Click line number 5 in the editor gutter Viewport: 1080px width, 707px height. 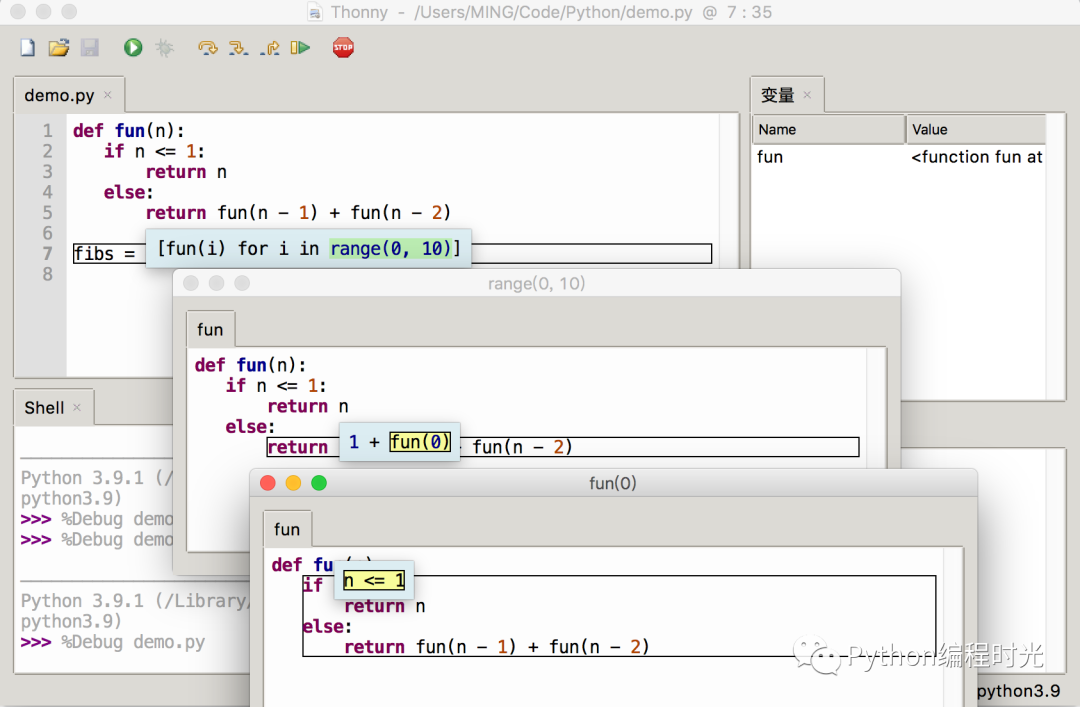[x=48, y=213]
